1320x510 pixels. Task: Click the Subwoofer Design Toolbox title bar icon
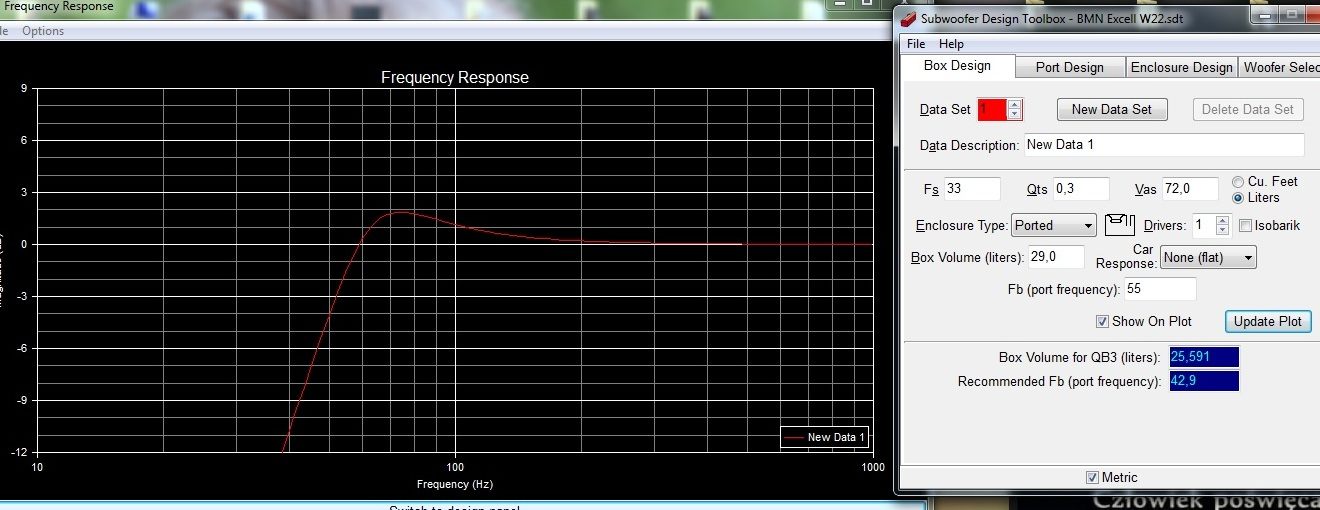point(909,18)
